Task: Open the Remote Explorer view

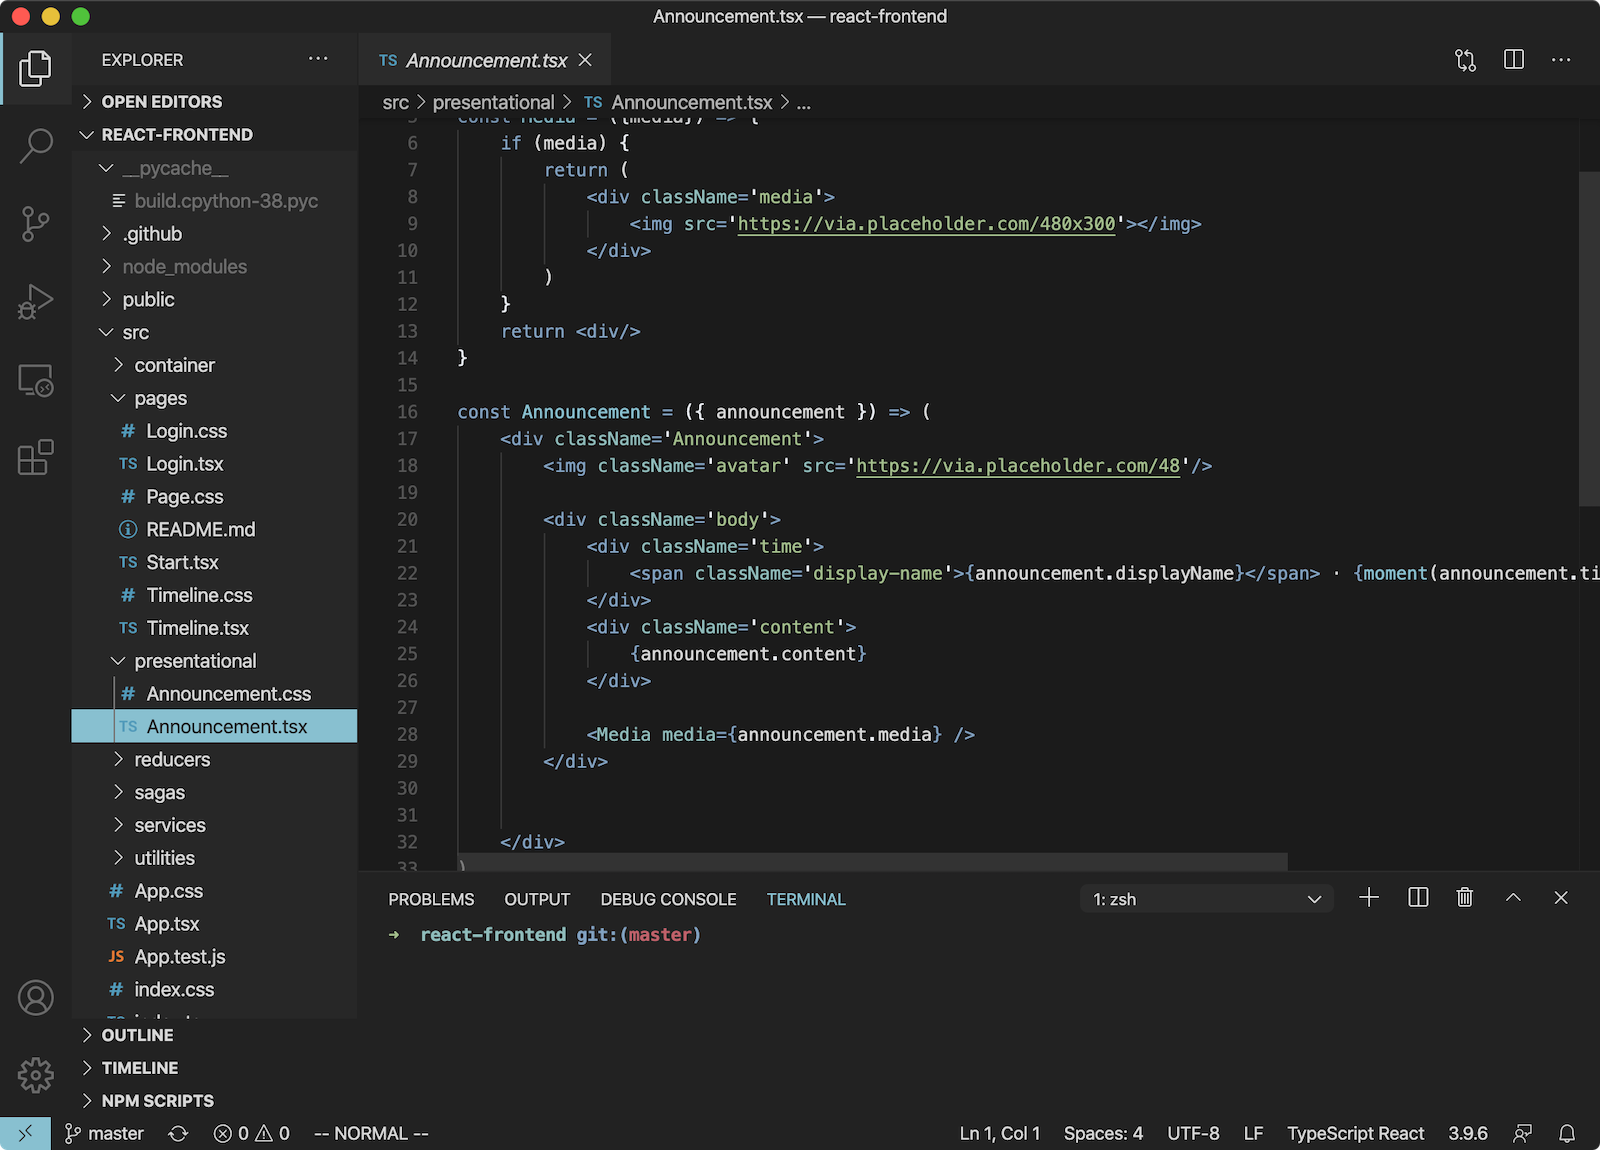Action: point(36,380)
